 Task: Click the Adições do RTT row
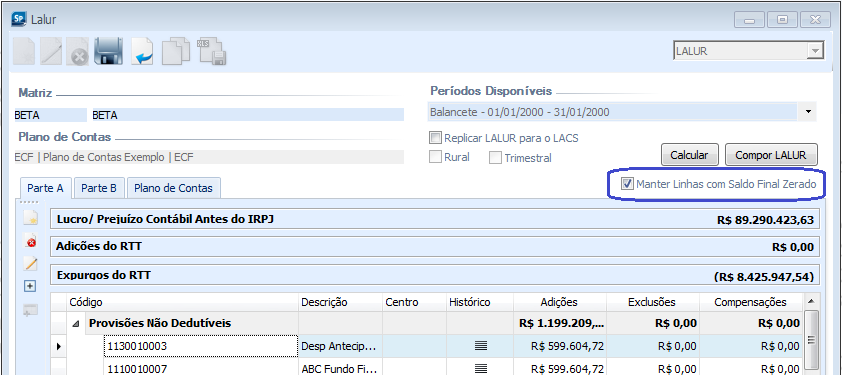pyautogui.click(x=435, y=246)
